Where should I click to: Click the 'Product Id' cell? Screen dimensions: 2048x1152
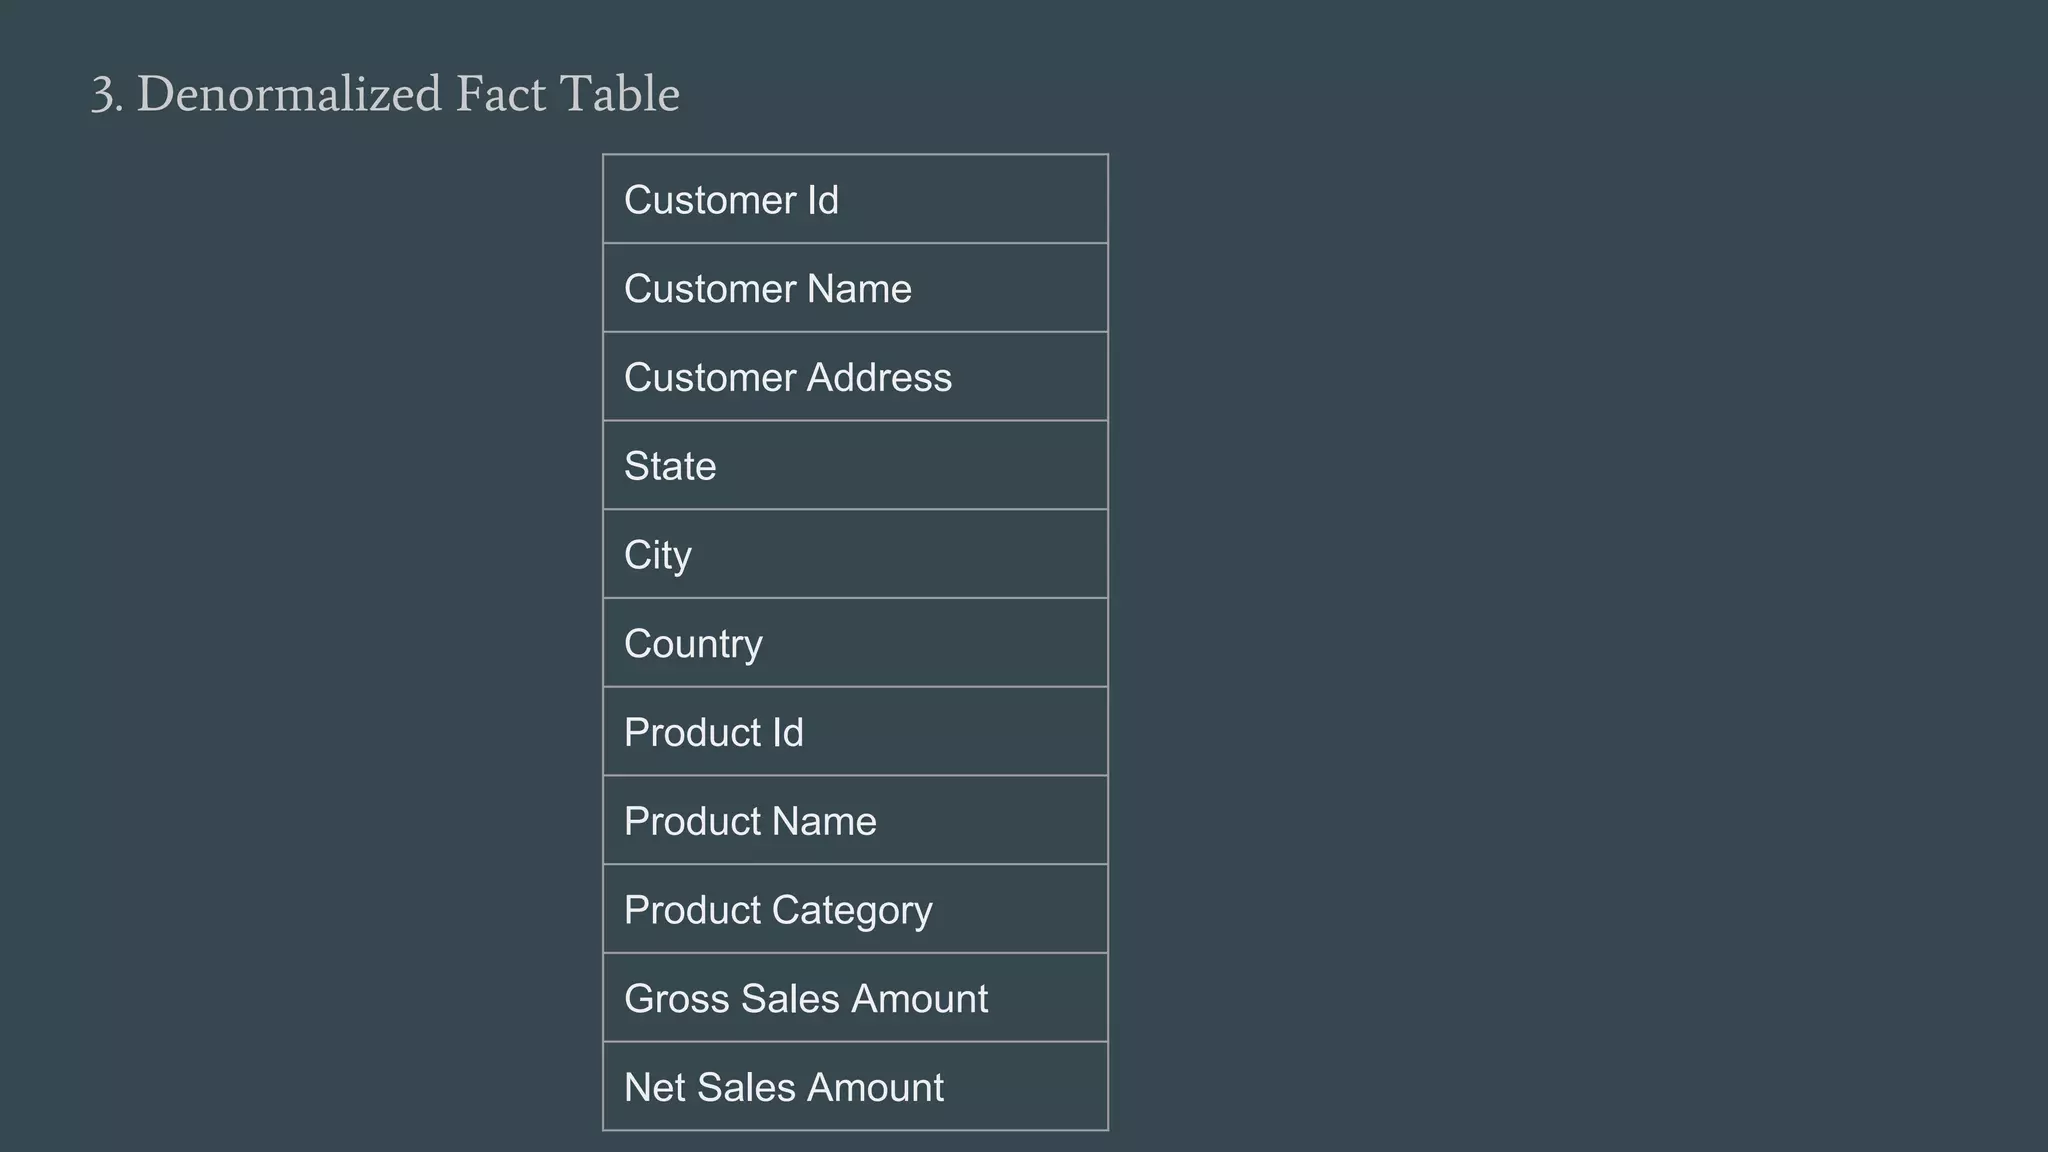pyautogui.click(x=855, y=732)
